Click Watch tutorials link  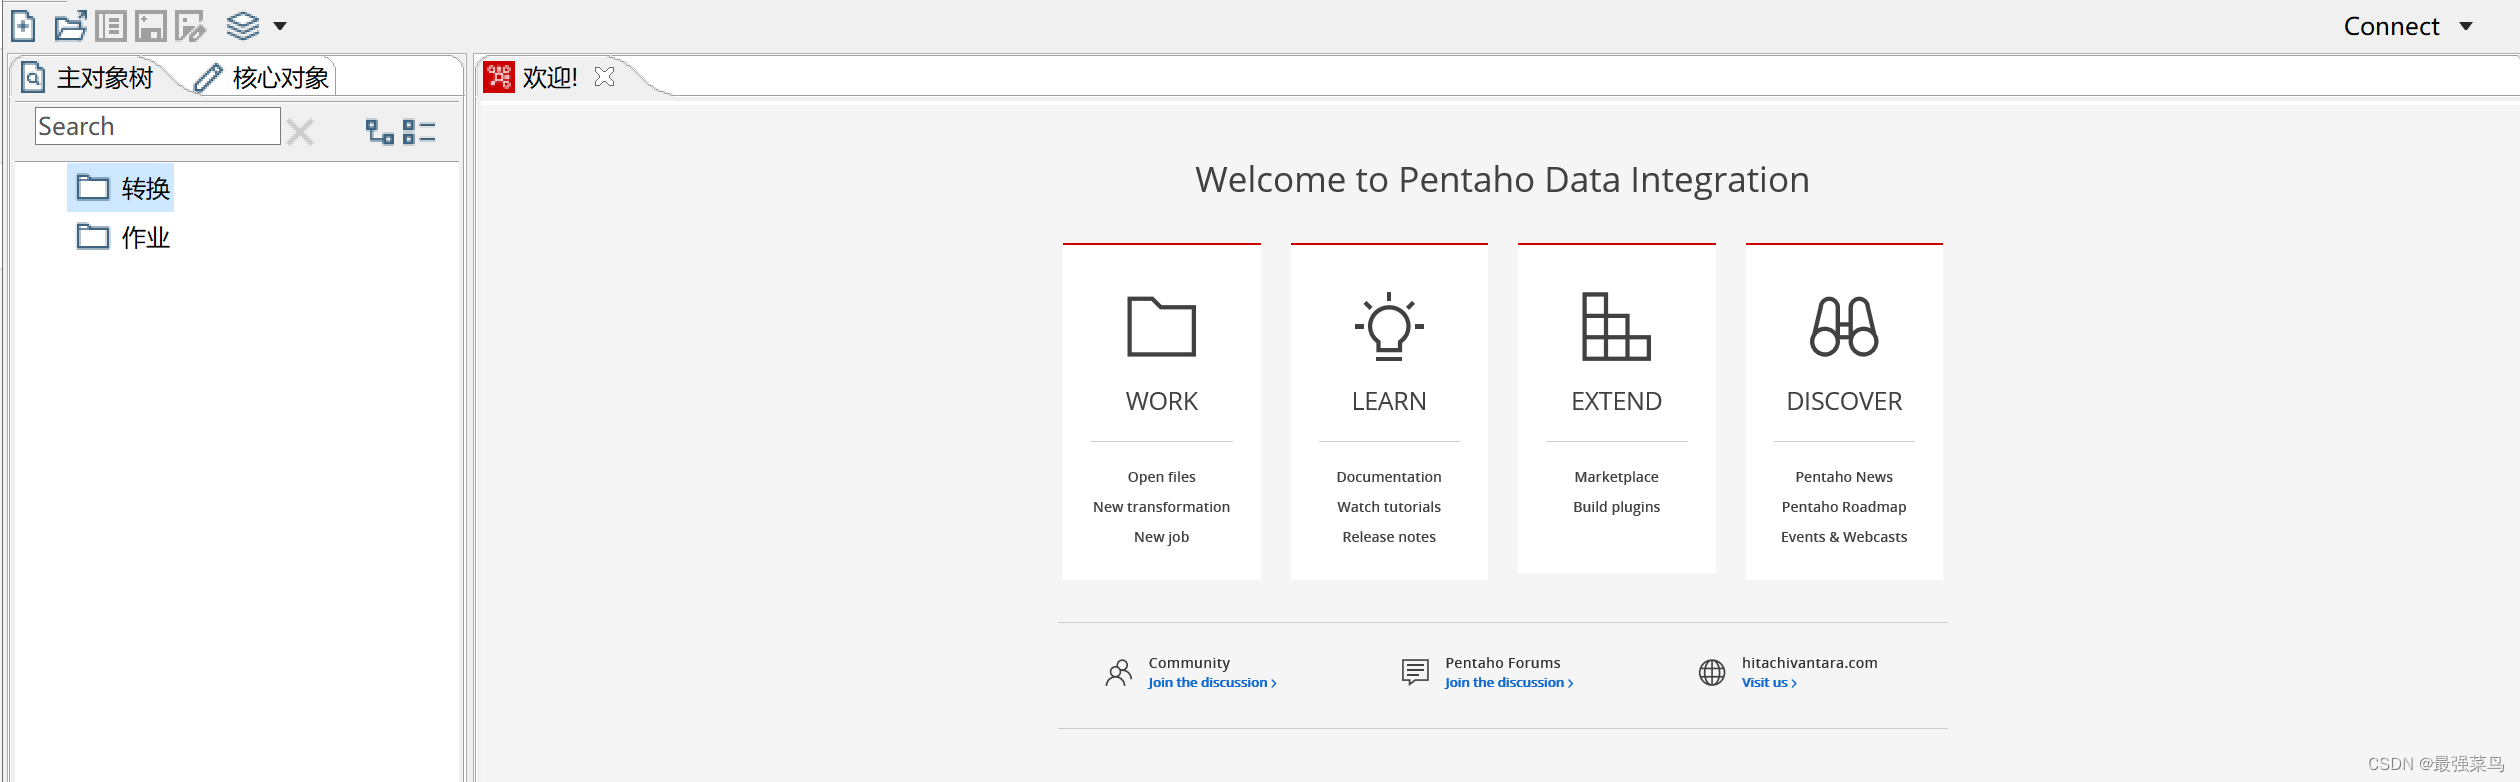pyautogui.click(x=1389, y=507)
